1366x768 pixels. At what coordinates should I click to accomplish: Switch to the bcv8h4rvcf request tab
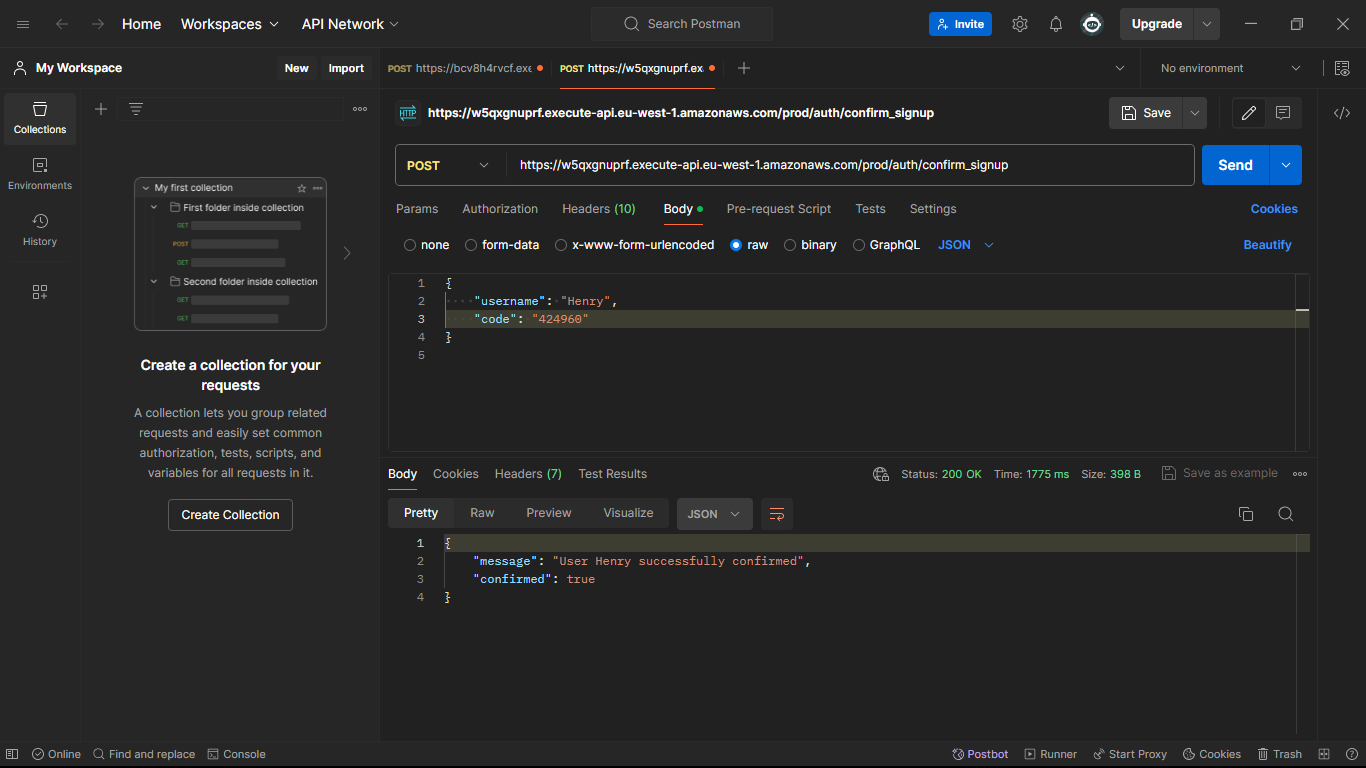click(465, 68)
